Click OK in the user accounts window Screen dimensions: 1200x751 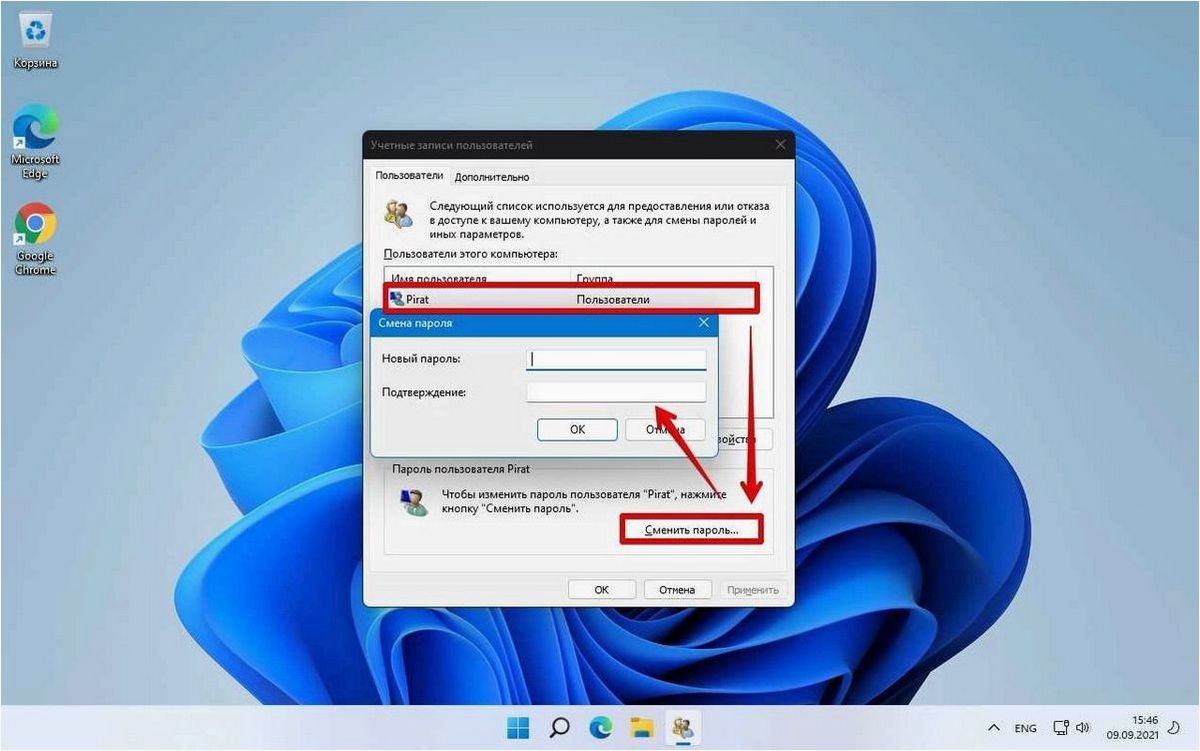pyautogui.click(x=601, y=590)
